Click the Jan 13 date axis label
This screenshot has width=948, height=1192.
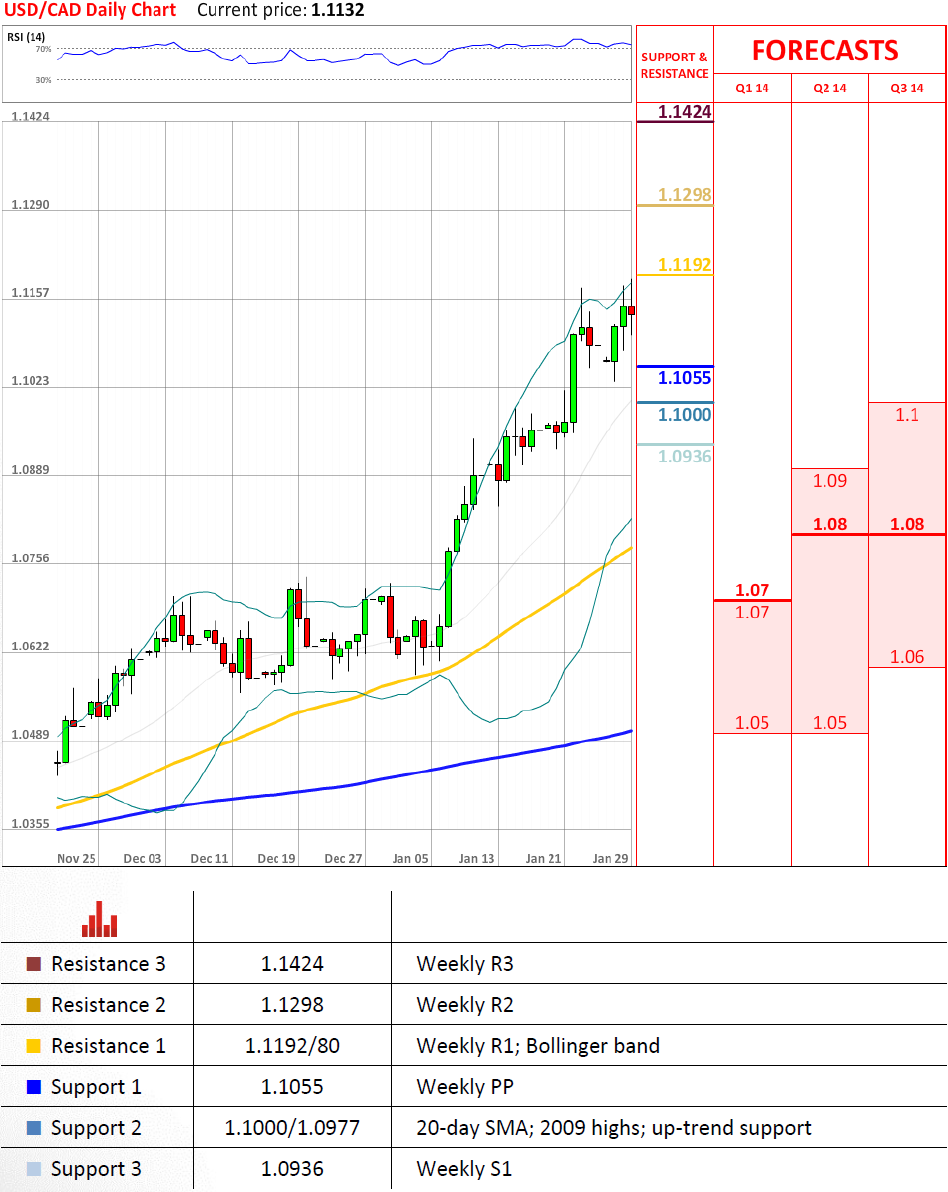(x=476, y=858)
